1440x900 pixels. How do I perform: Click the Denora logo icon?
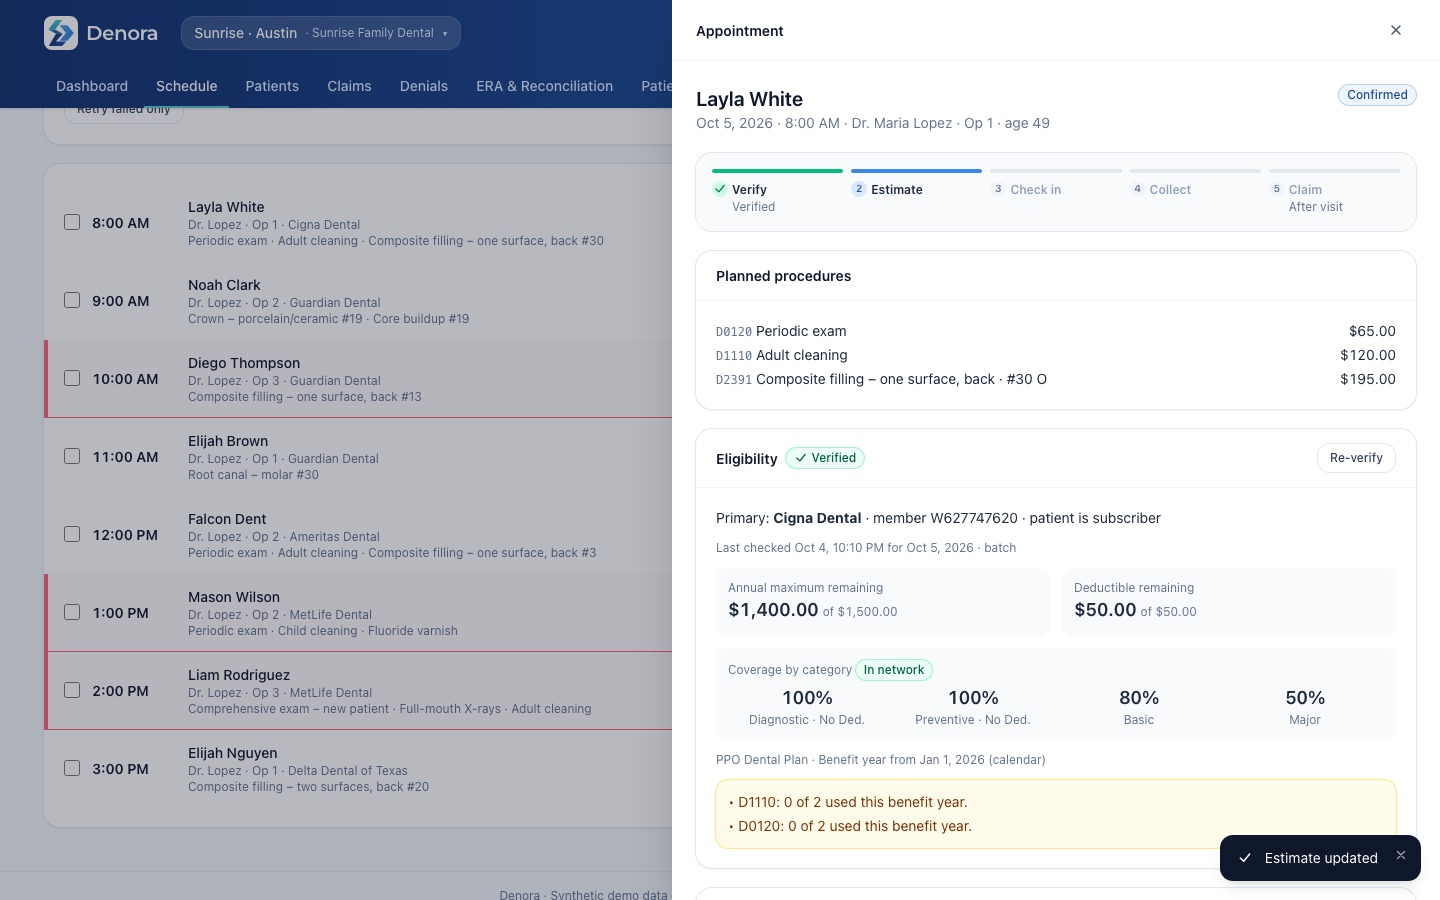point(61,33)
